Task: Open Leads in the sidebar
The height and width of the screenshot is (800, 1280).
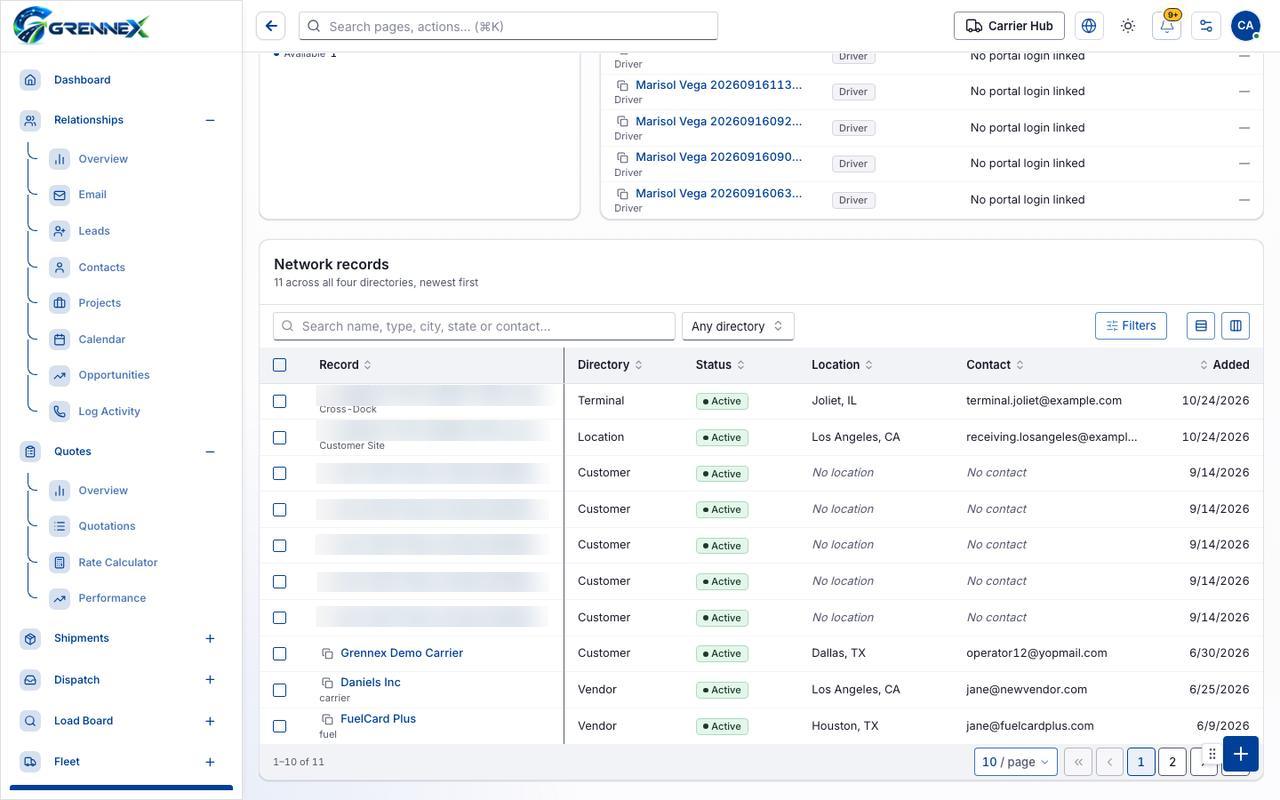Action: click(94, 231)
